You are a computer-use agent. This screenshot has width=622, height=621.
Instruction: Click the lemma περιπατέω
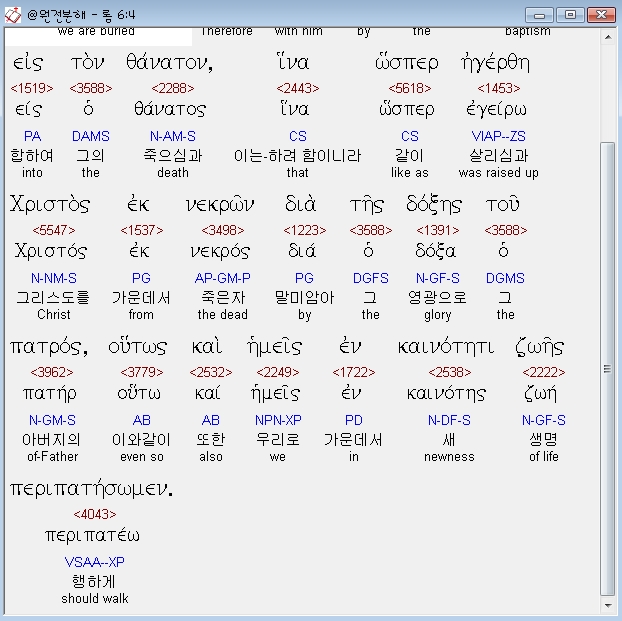[92, 536]
